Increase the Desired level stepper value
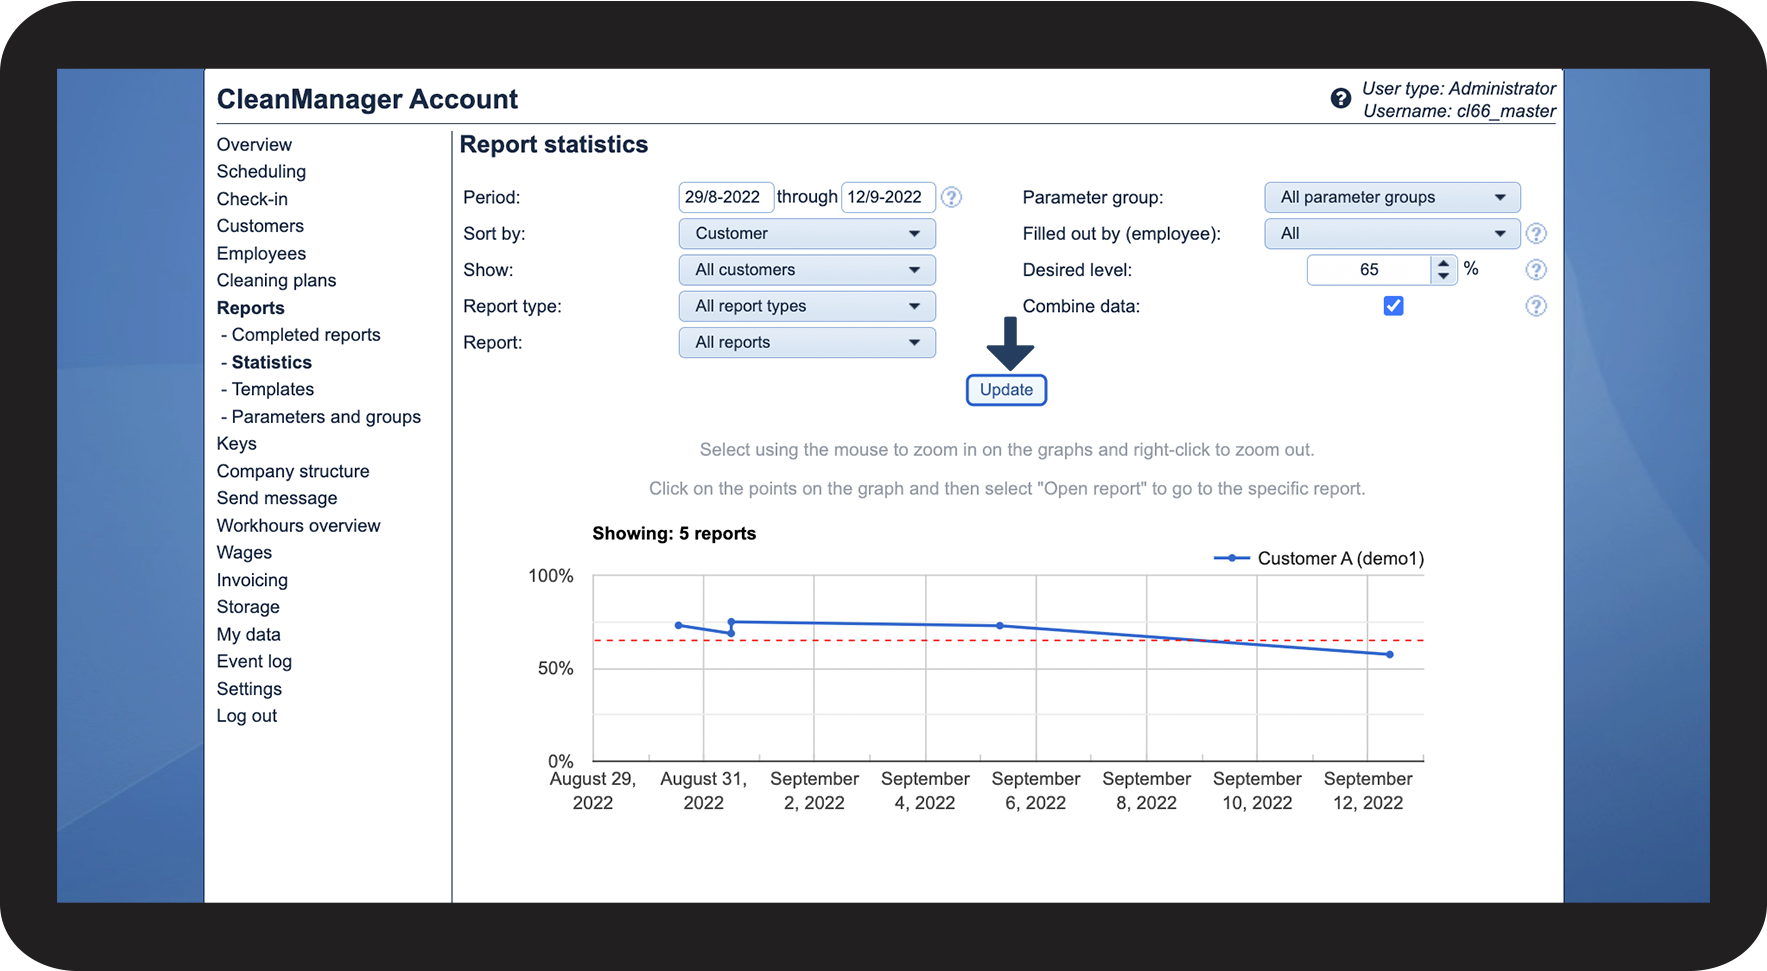The width and height of the screenshot is (1767, 971). (1443, 263)
